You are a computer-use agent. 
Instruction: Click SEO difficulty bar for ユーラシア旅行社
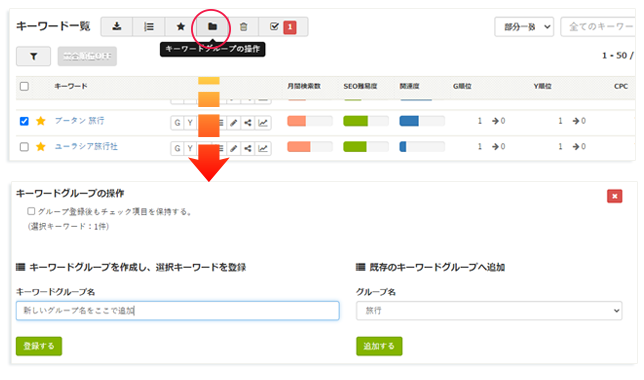click(366, 146)
